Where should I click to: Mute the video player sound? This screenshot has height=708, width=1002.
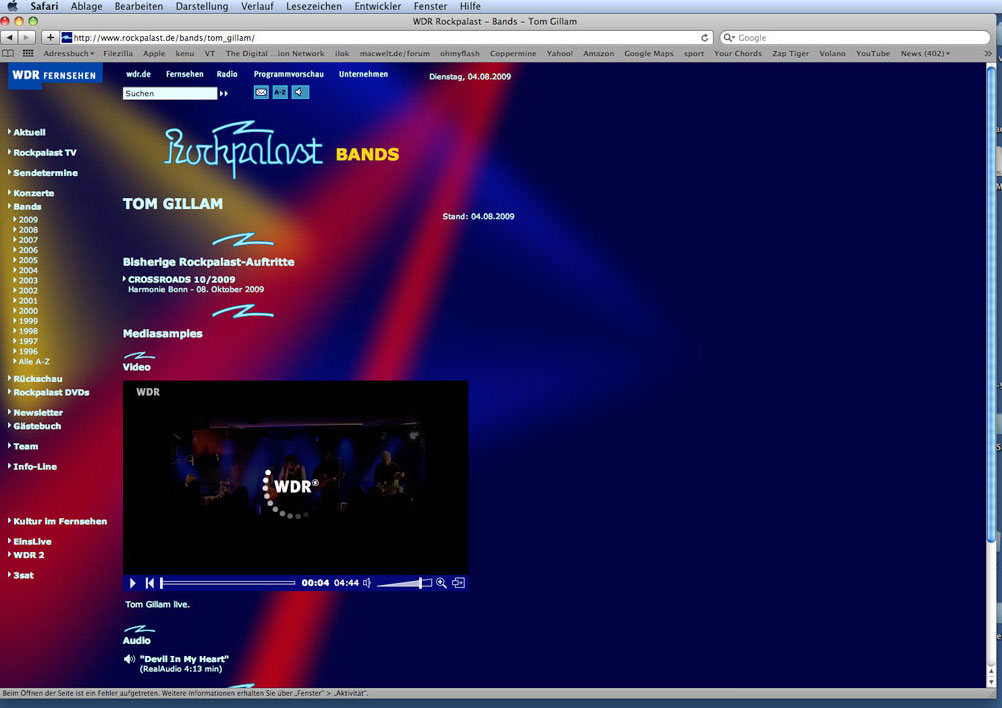[367, 583]
